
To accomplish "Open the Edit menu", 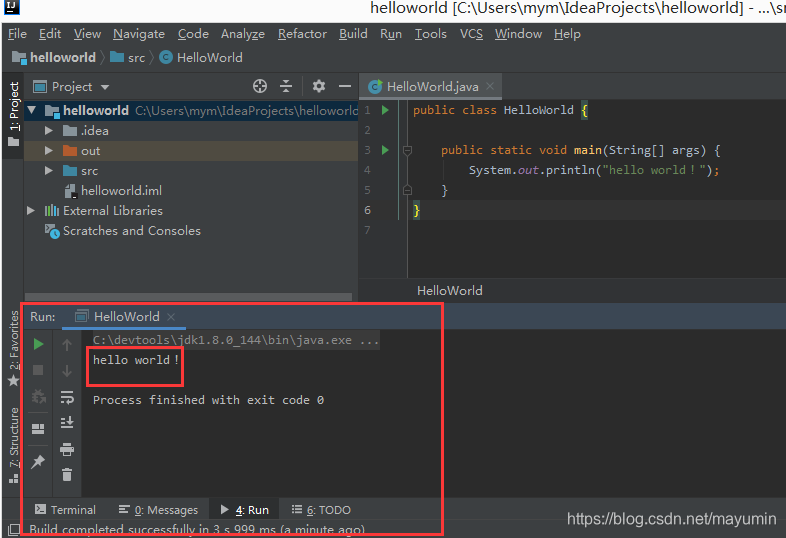I will (50, 34).
